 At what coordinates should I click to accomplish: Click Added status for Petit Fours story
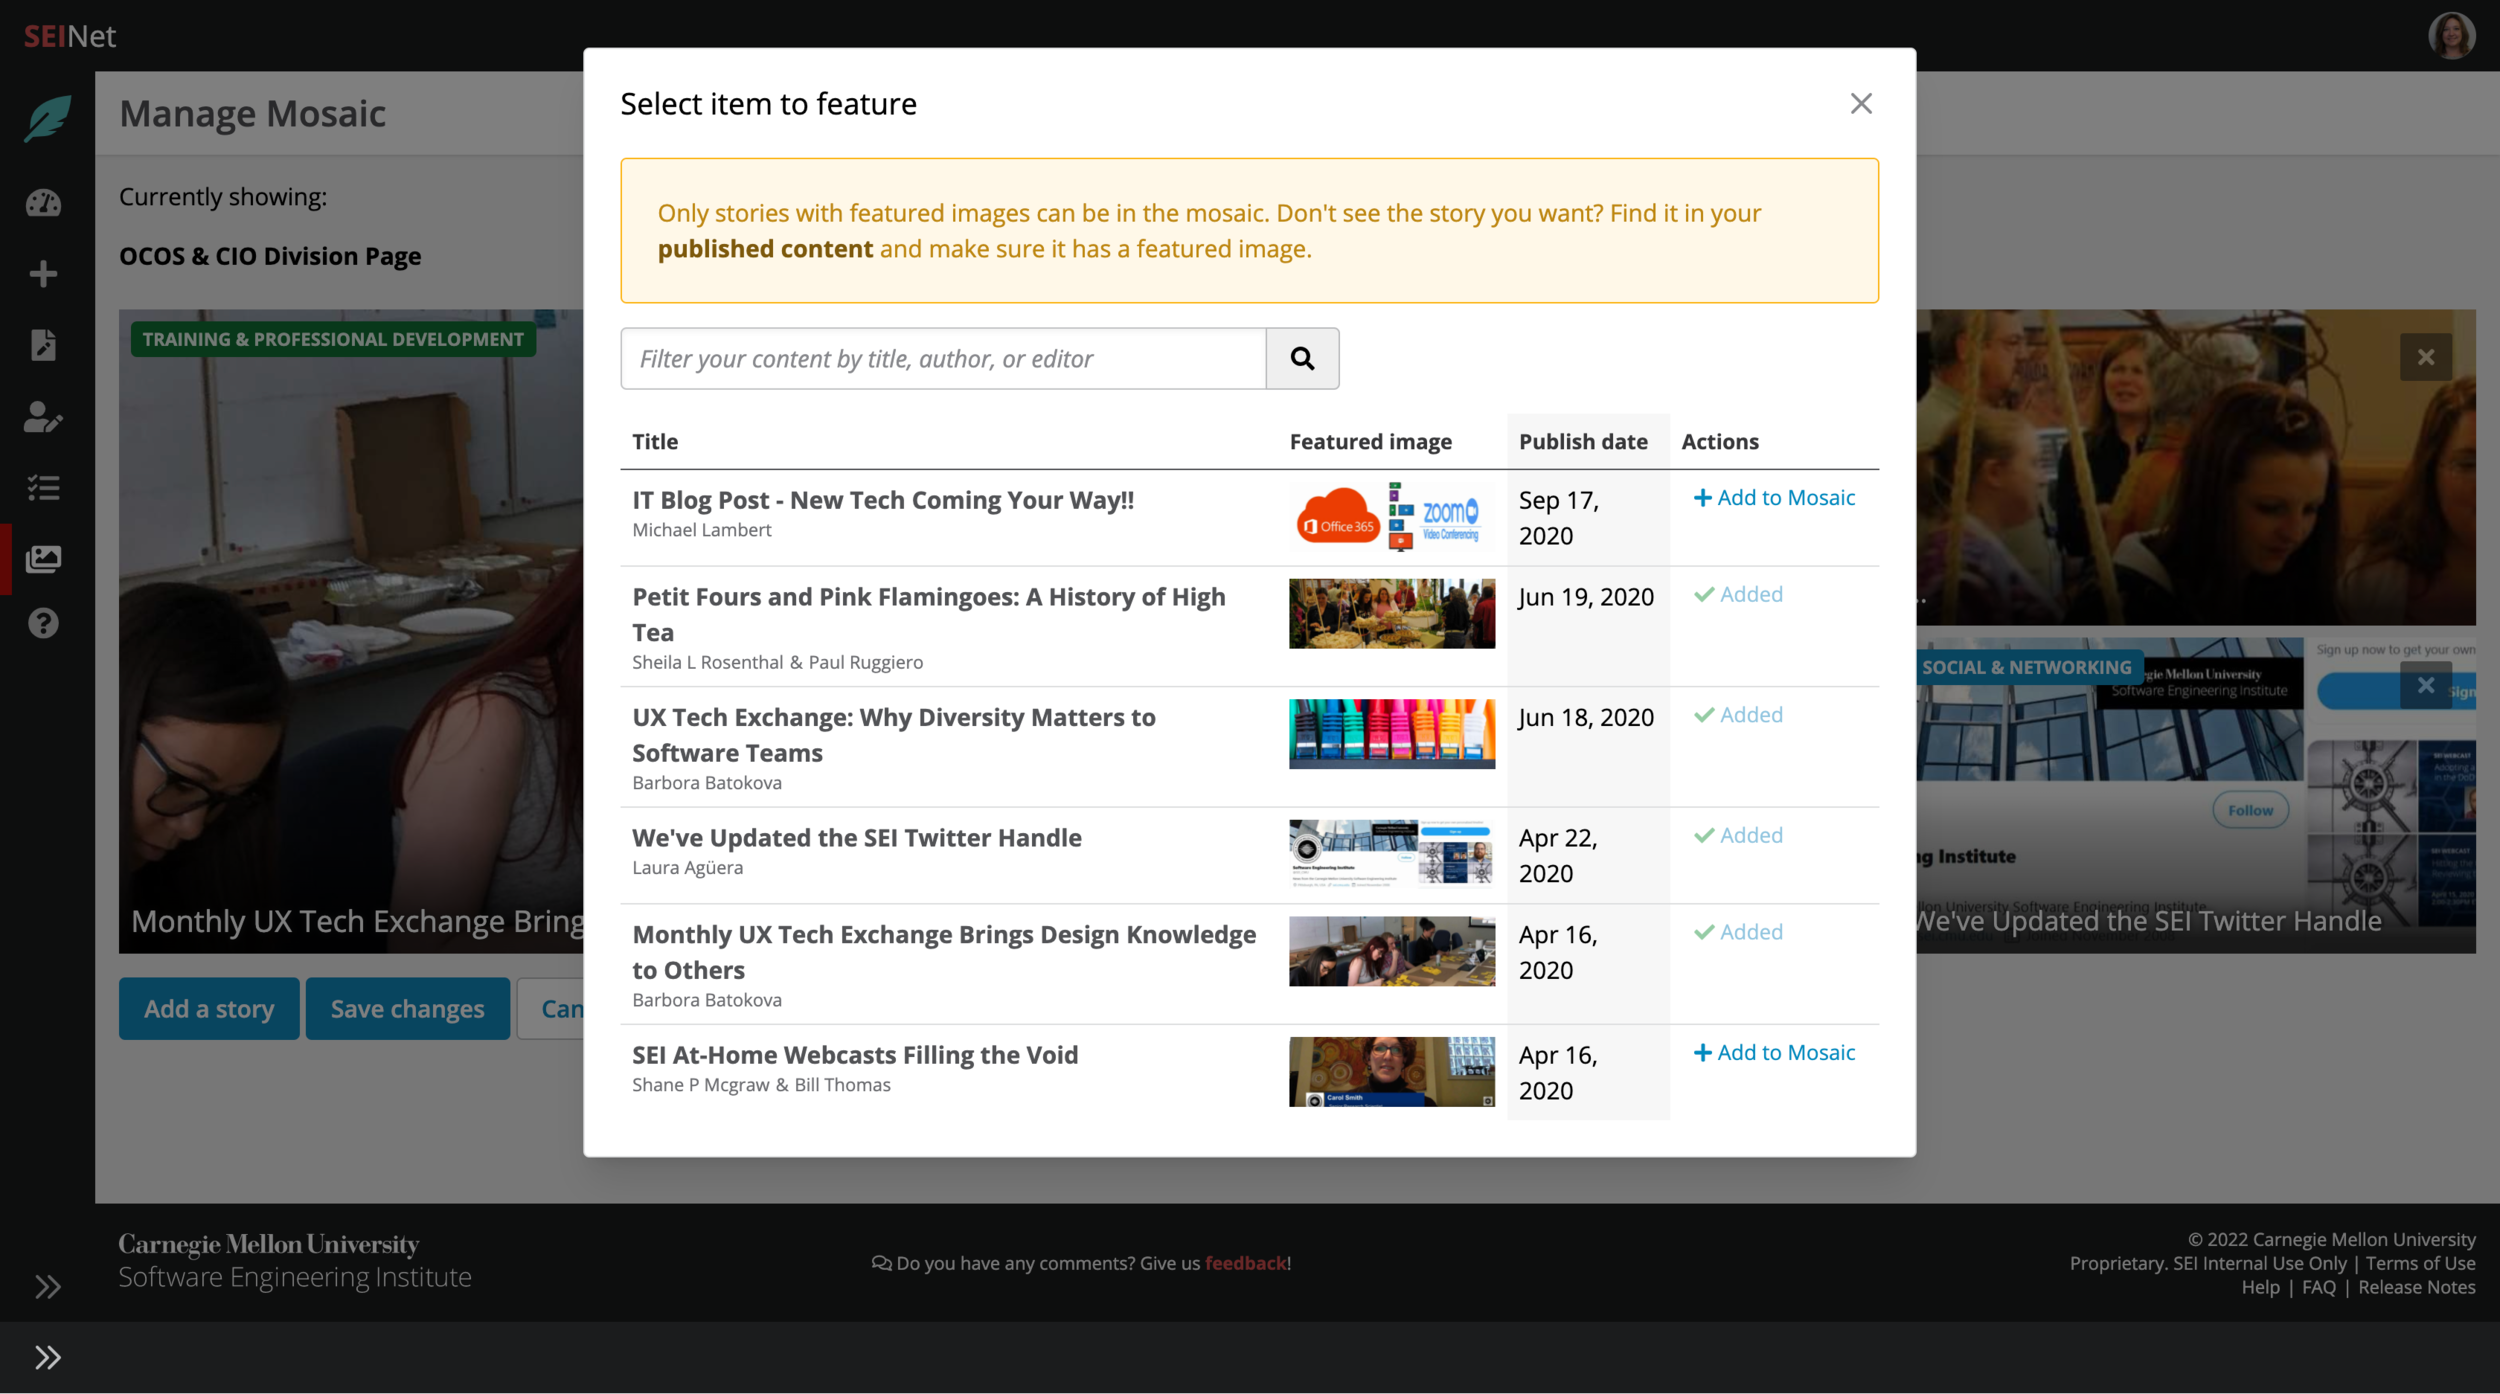tap(1738, 594)
